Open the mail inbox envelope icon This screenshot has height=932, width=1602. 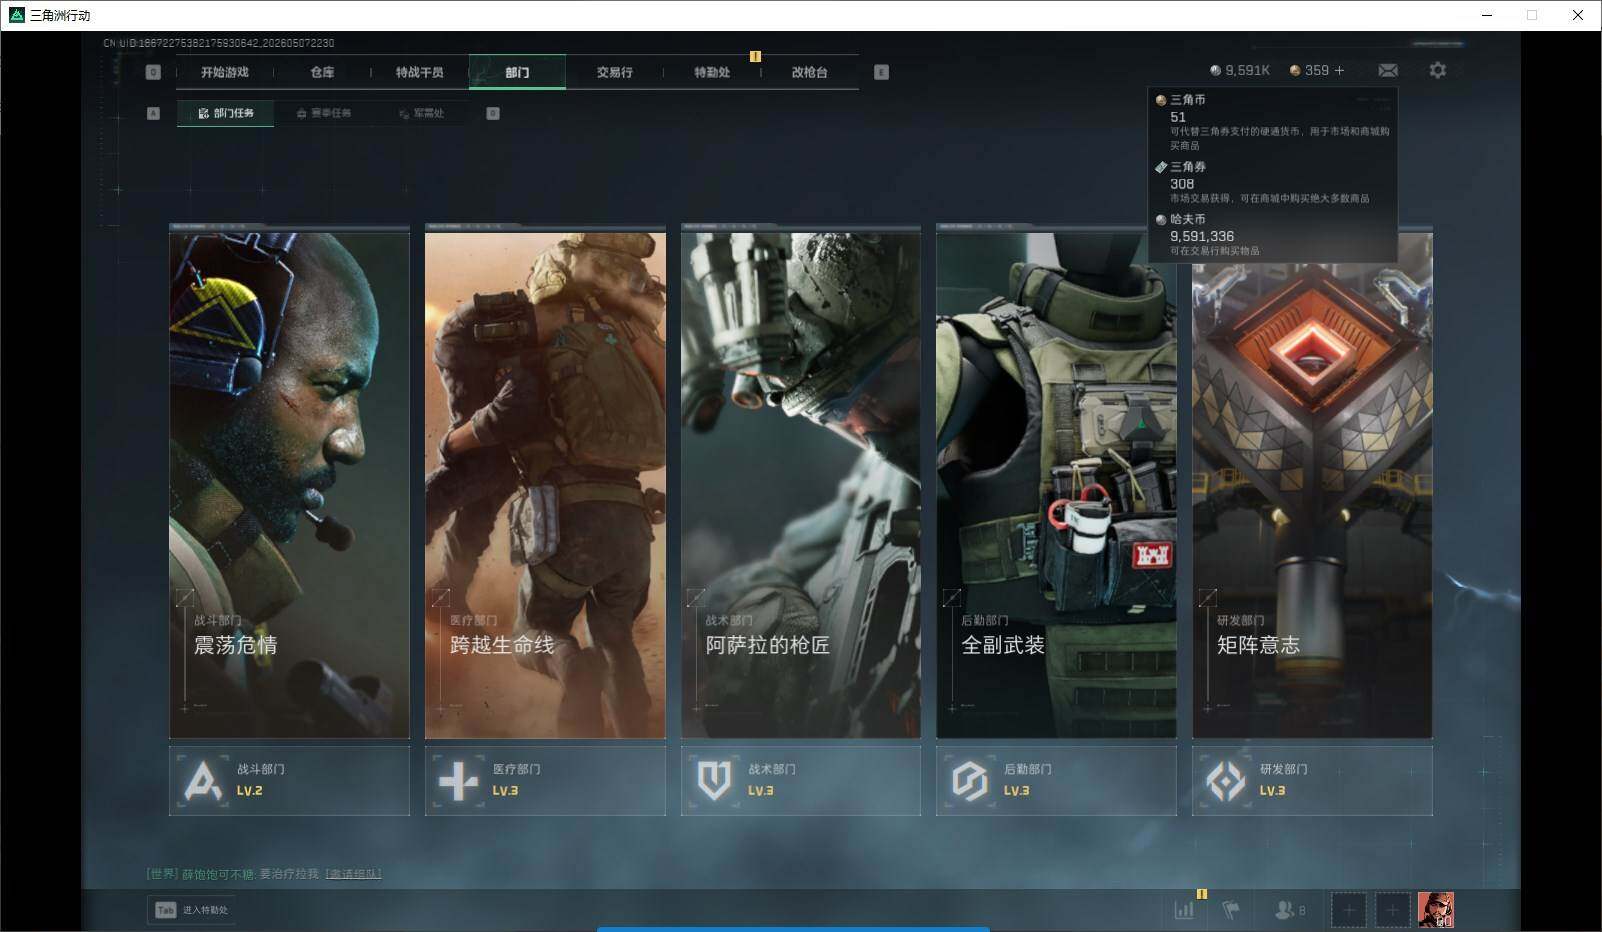click(x=1388, y=70)
